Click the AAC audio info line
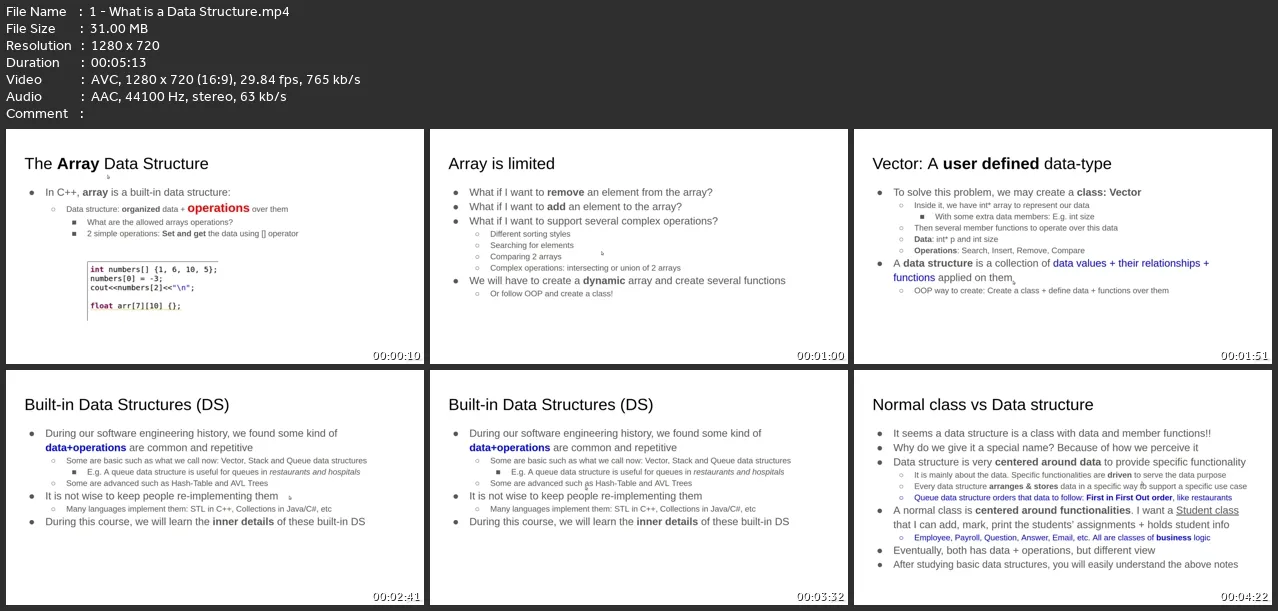The height and width of the screenshot is (611, 1278). pyautogui.click(x=188, y=97)
